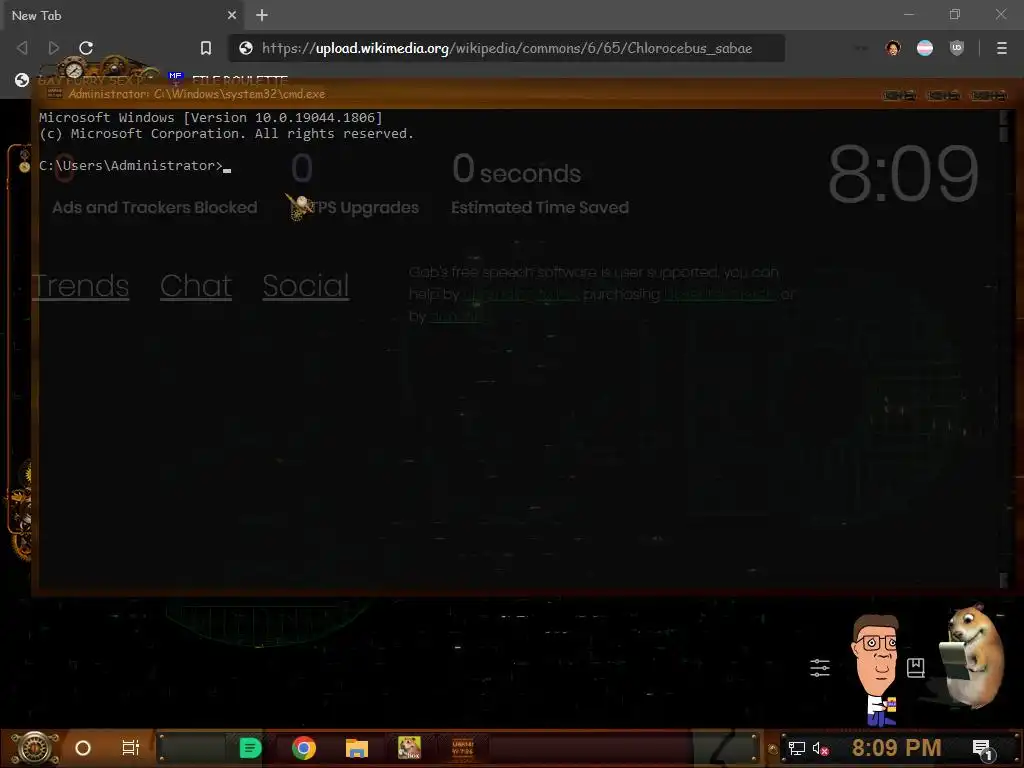Click the Hank Hill cartoon character image
The width and height of the screenshot is (1024, 768).
[877, 670]
